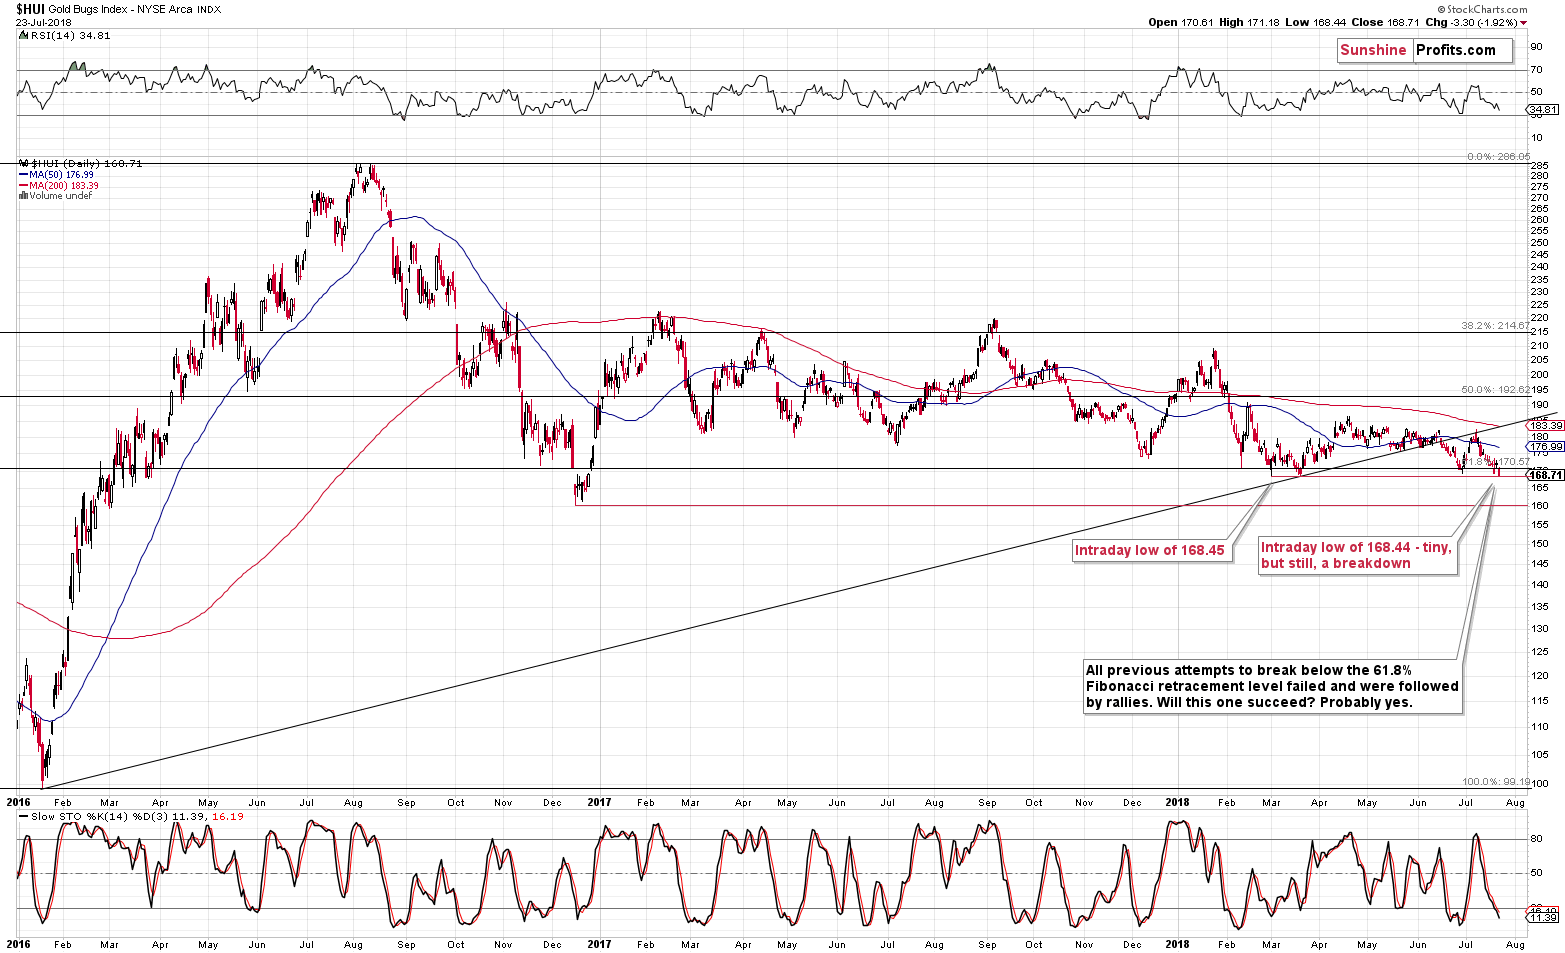Click the 70 level label on RSI axis
1565x953 pixels.
(1536, 70)
